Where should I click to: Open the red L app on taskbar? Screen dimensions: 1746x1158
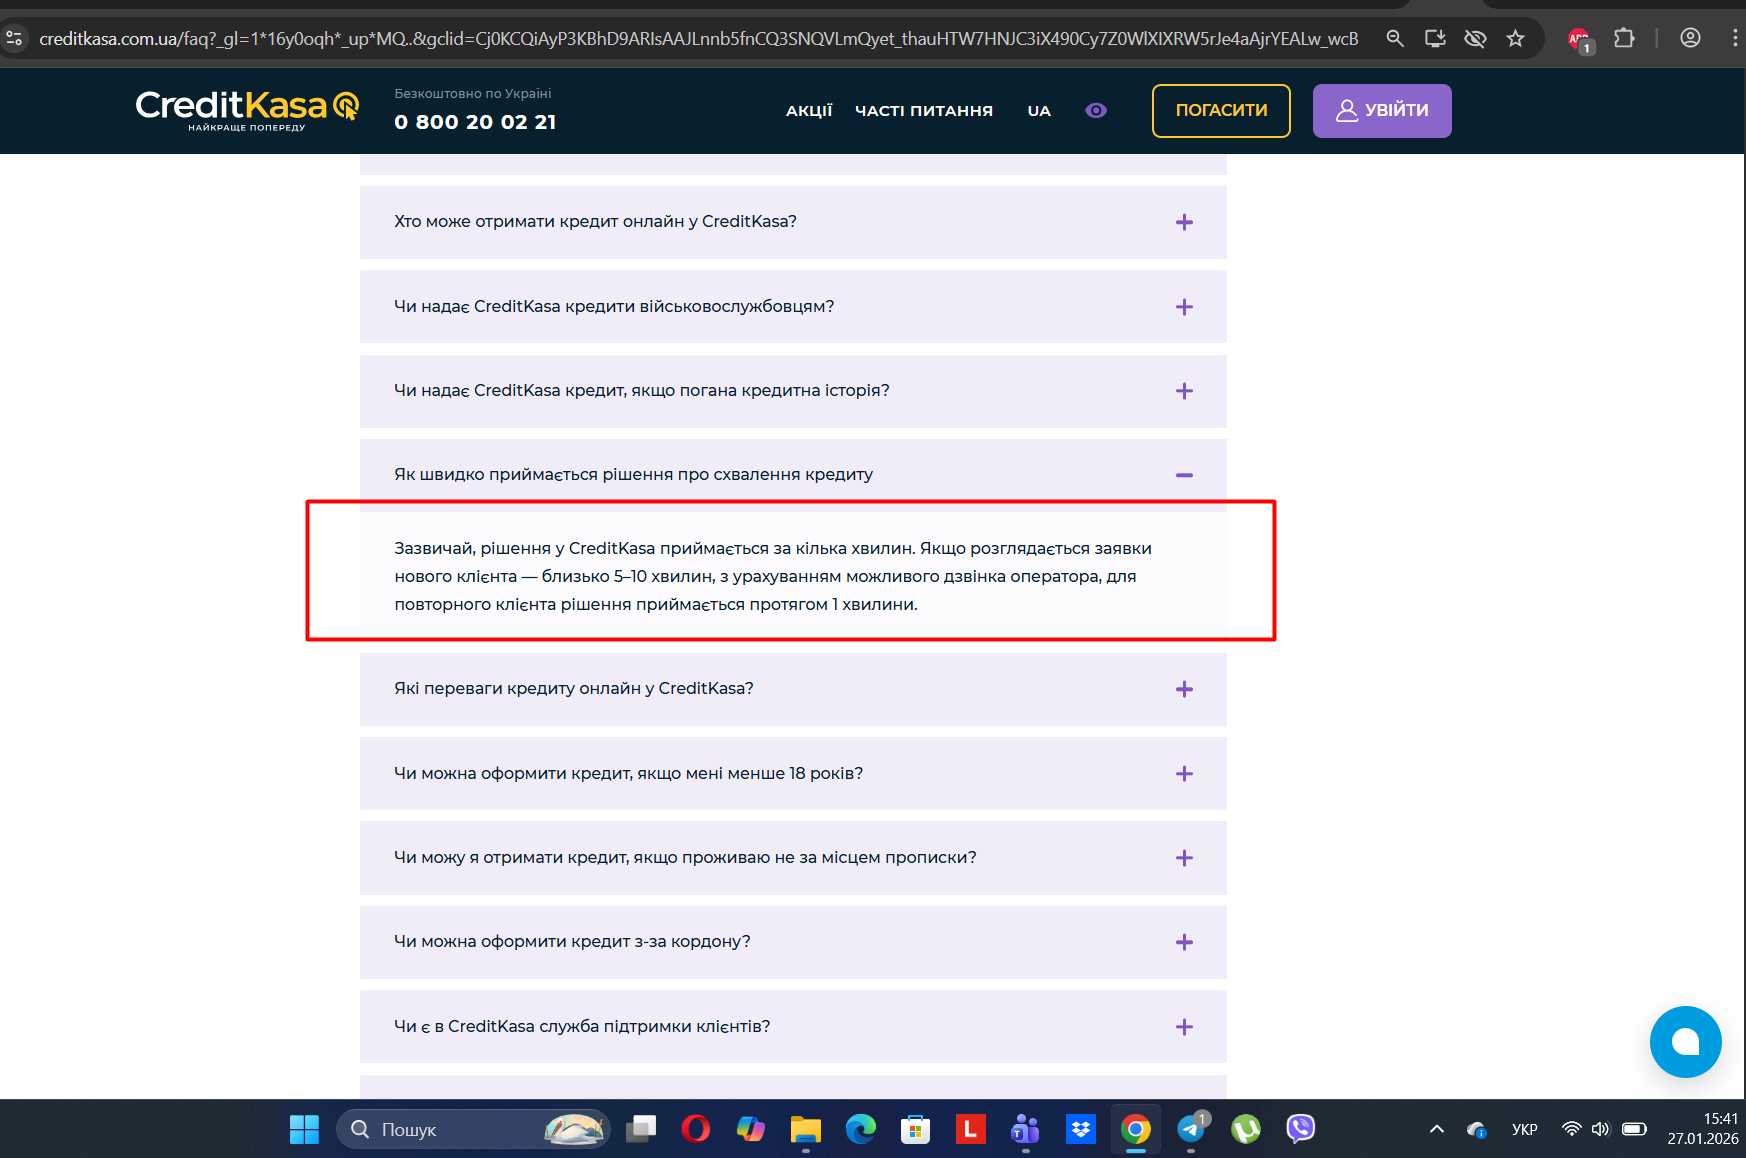pos(970,1130)
